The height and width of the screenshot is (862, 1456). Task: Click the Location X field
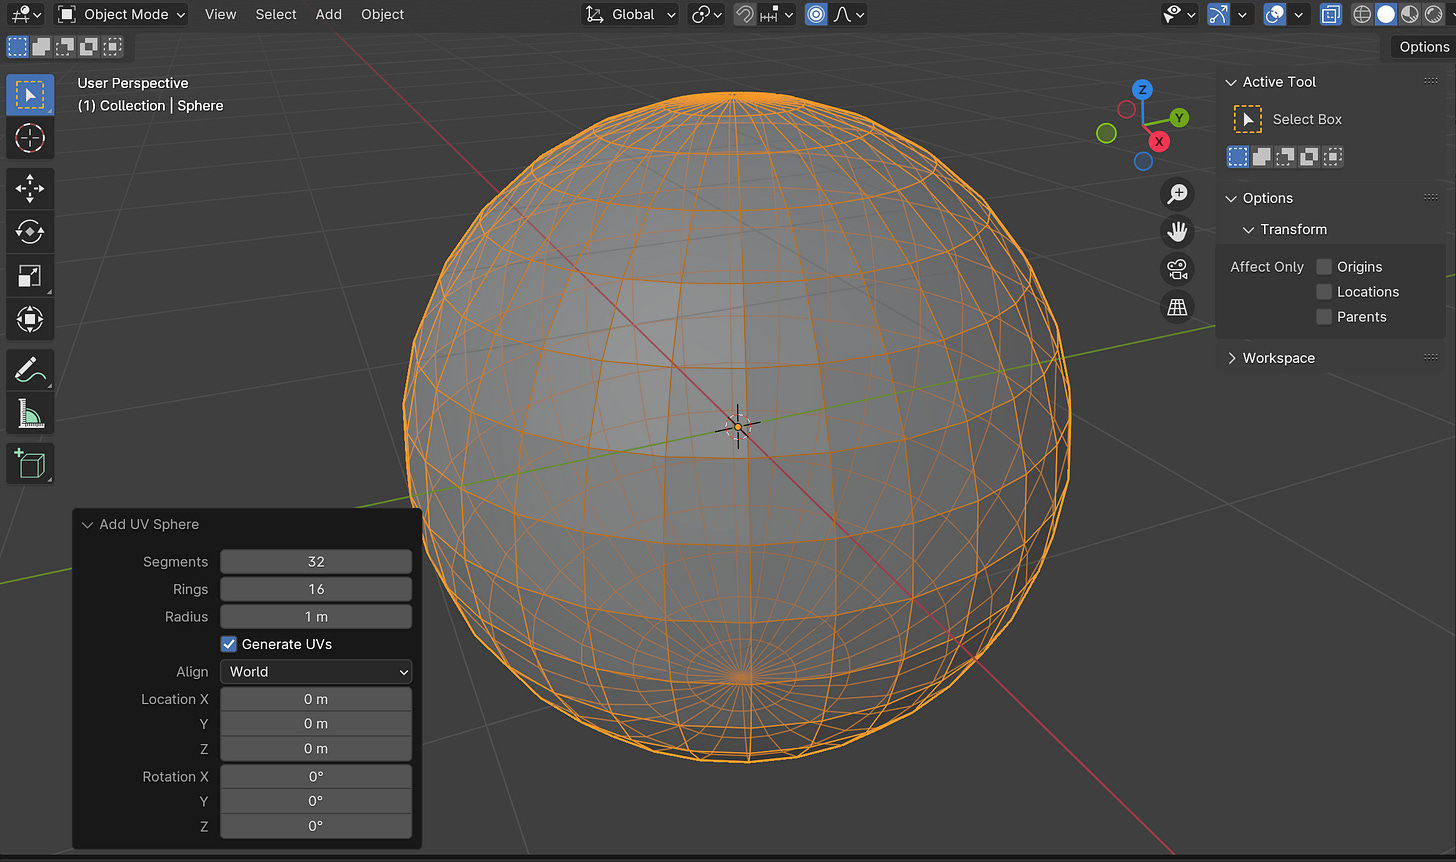click(316, 699)
